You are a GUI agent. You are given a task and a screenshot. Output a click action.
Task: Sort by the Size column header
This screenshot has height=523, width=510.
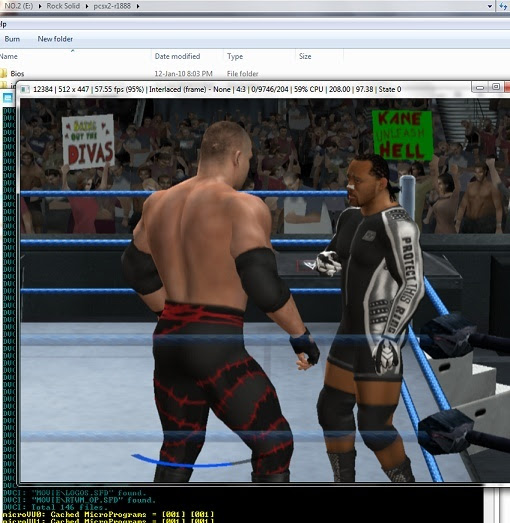click(x=305, y=56)
